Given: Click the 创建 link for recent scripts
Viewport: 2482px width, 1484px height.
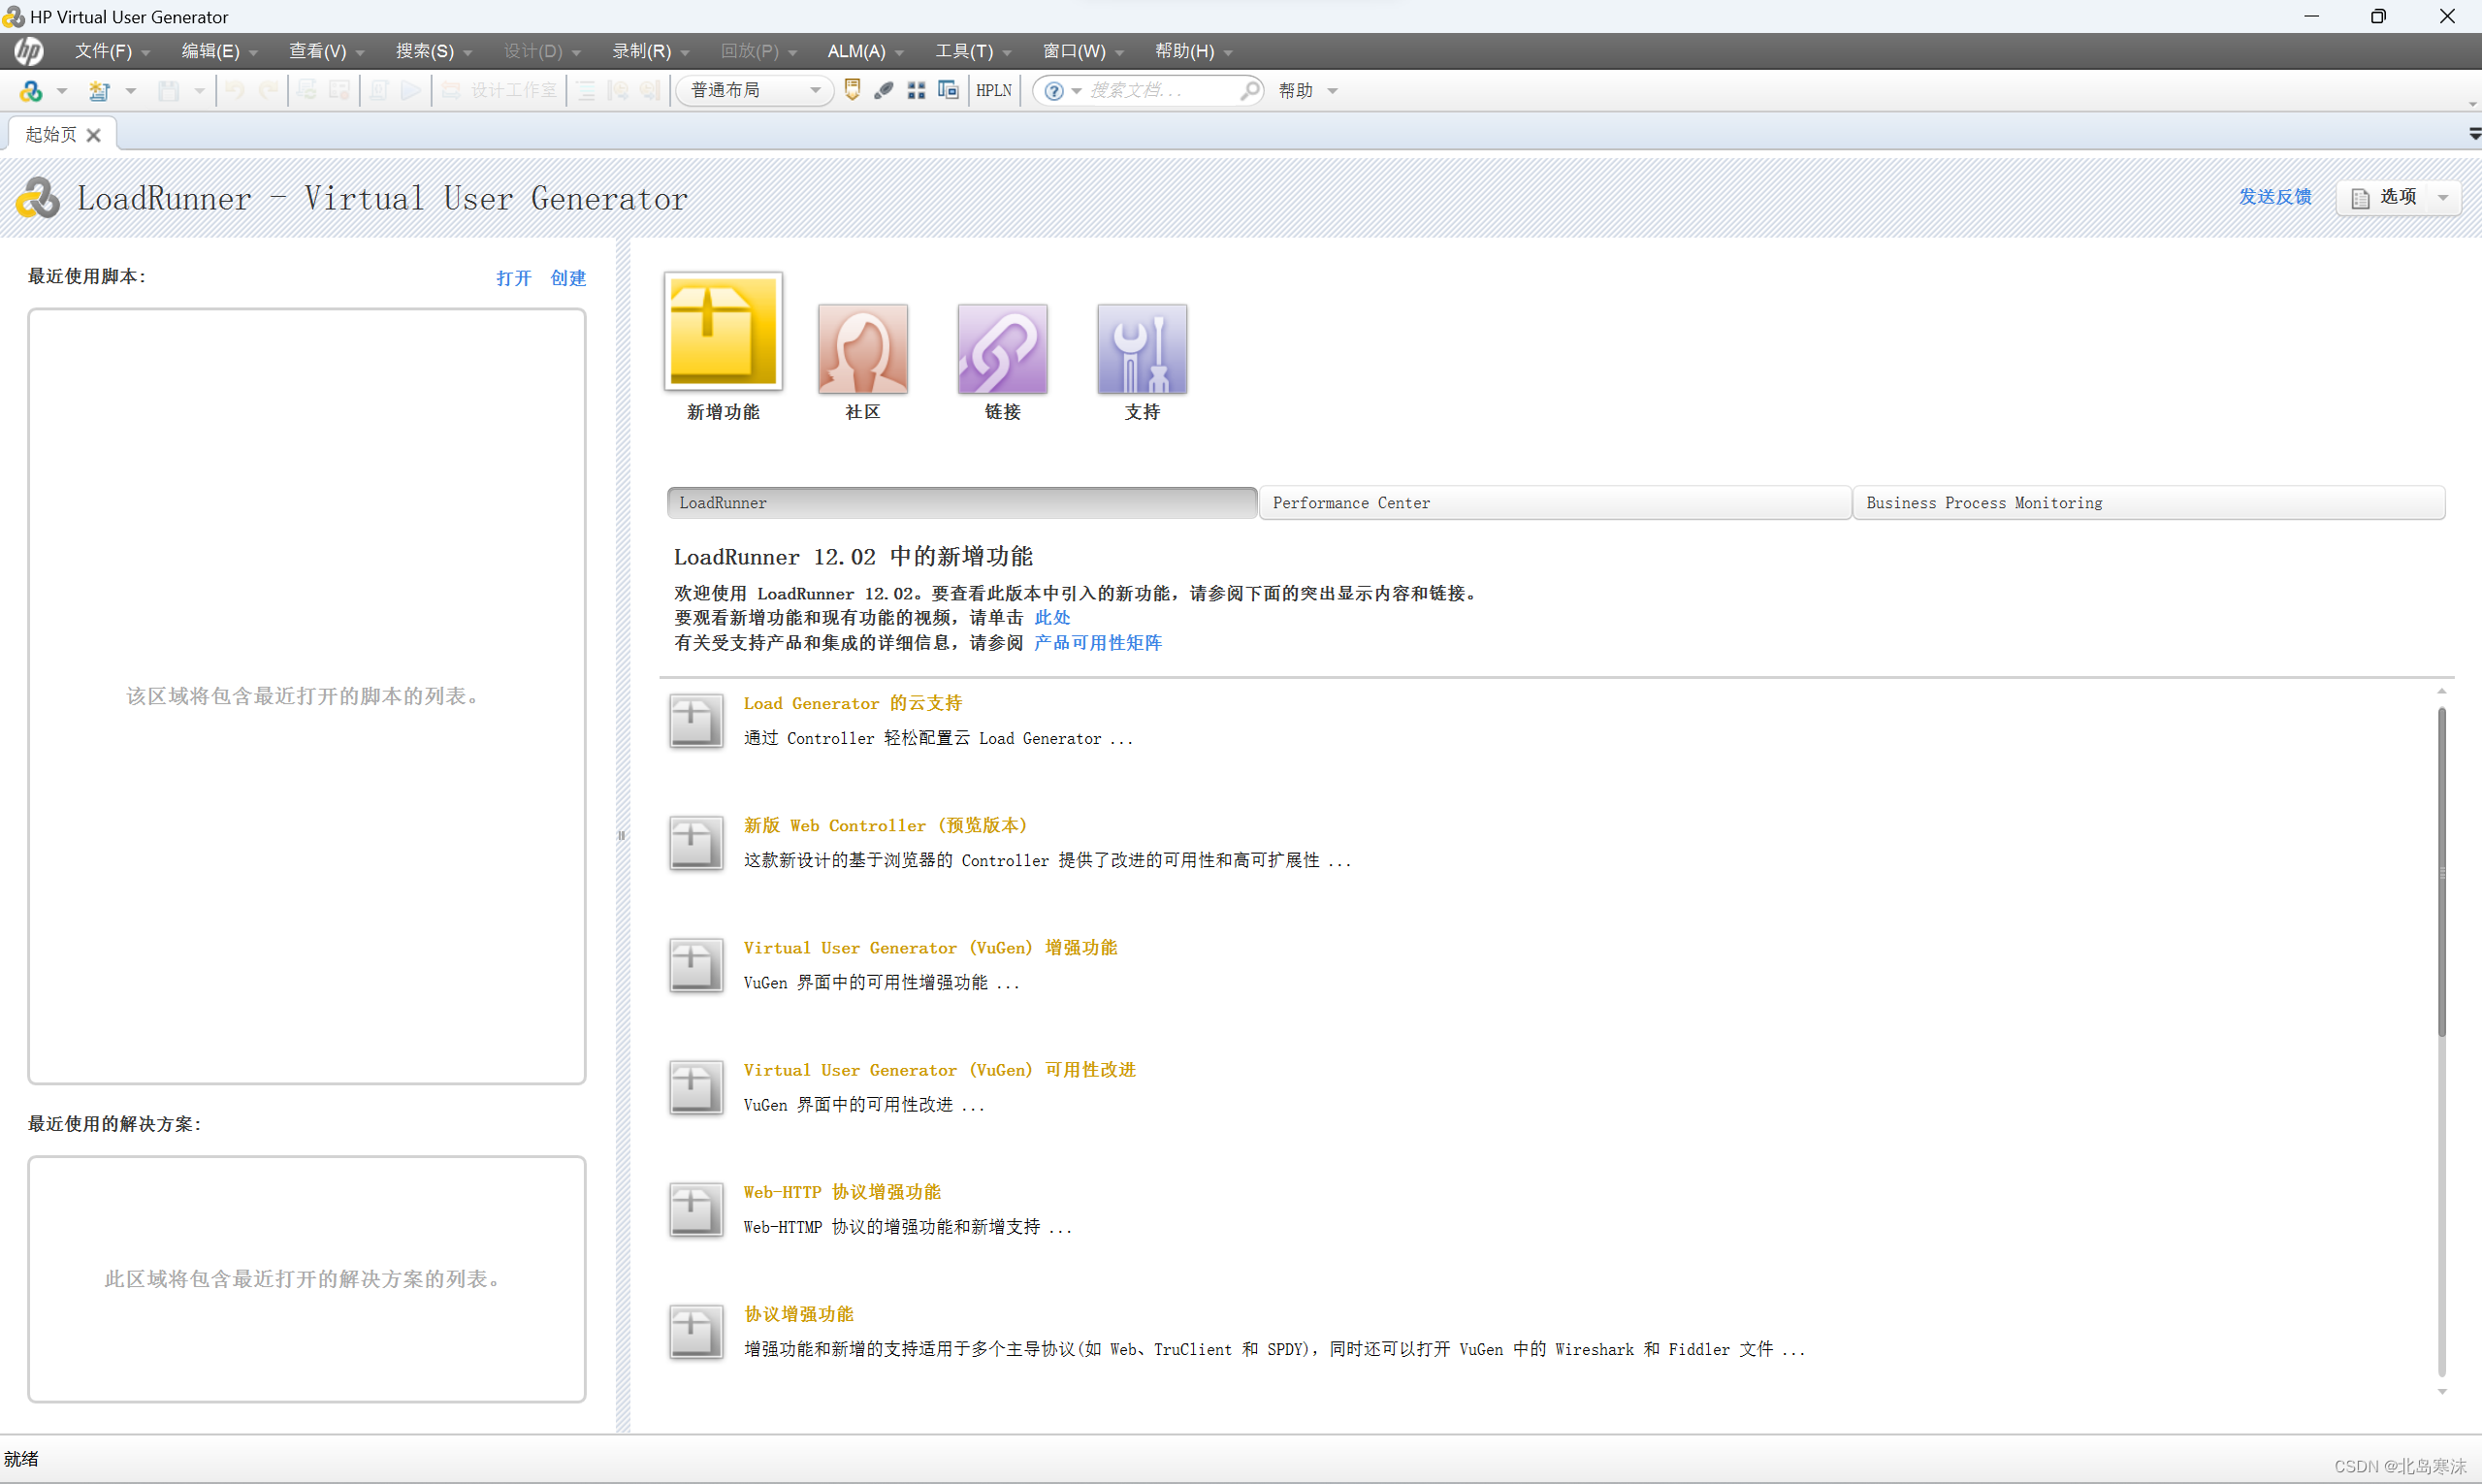Looking at the screenshot, I should click(568, 278).
